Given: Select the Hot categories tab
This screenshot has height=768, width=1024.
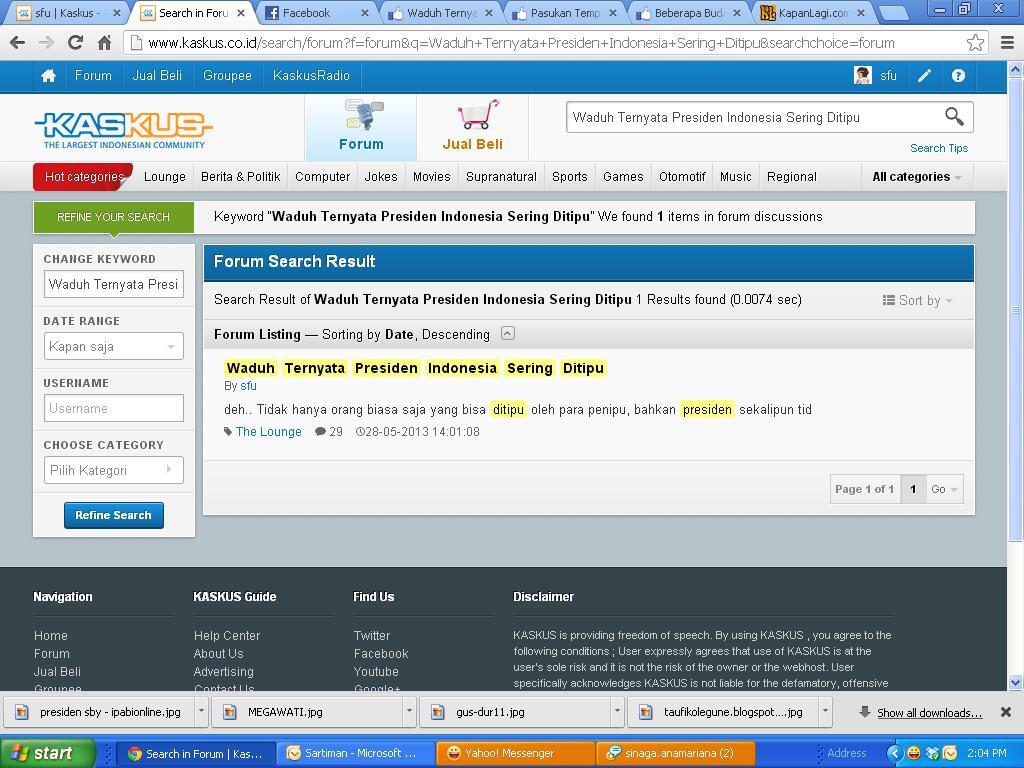Looking at the screenshot, I should 84,177.
